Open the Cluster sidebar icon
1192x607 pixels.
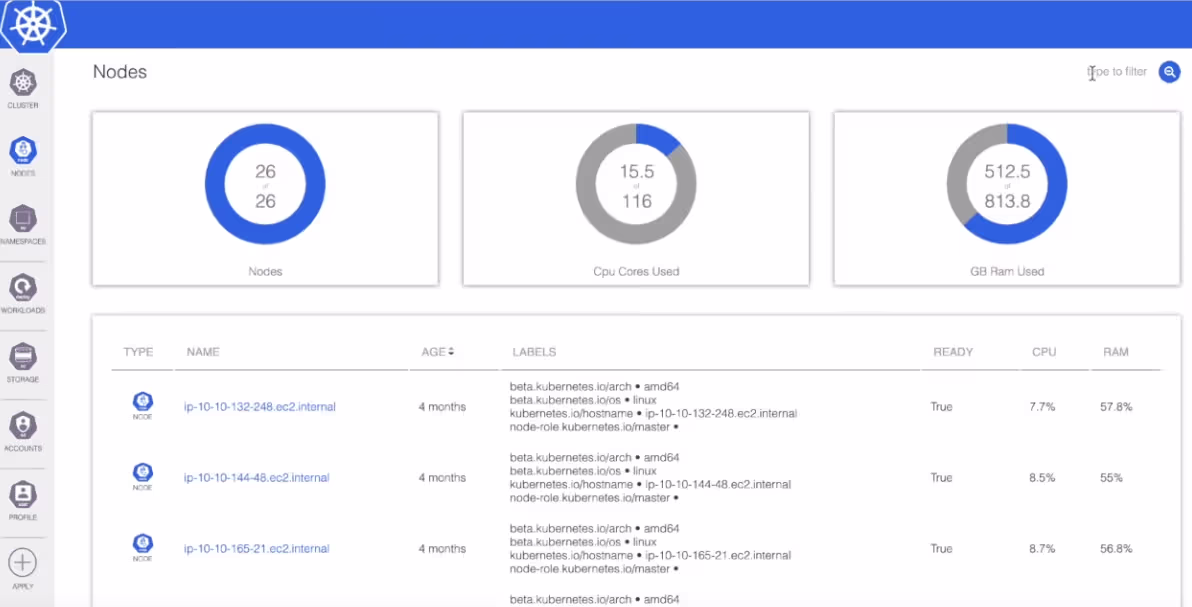[23, 85]
